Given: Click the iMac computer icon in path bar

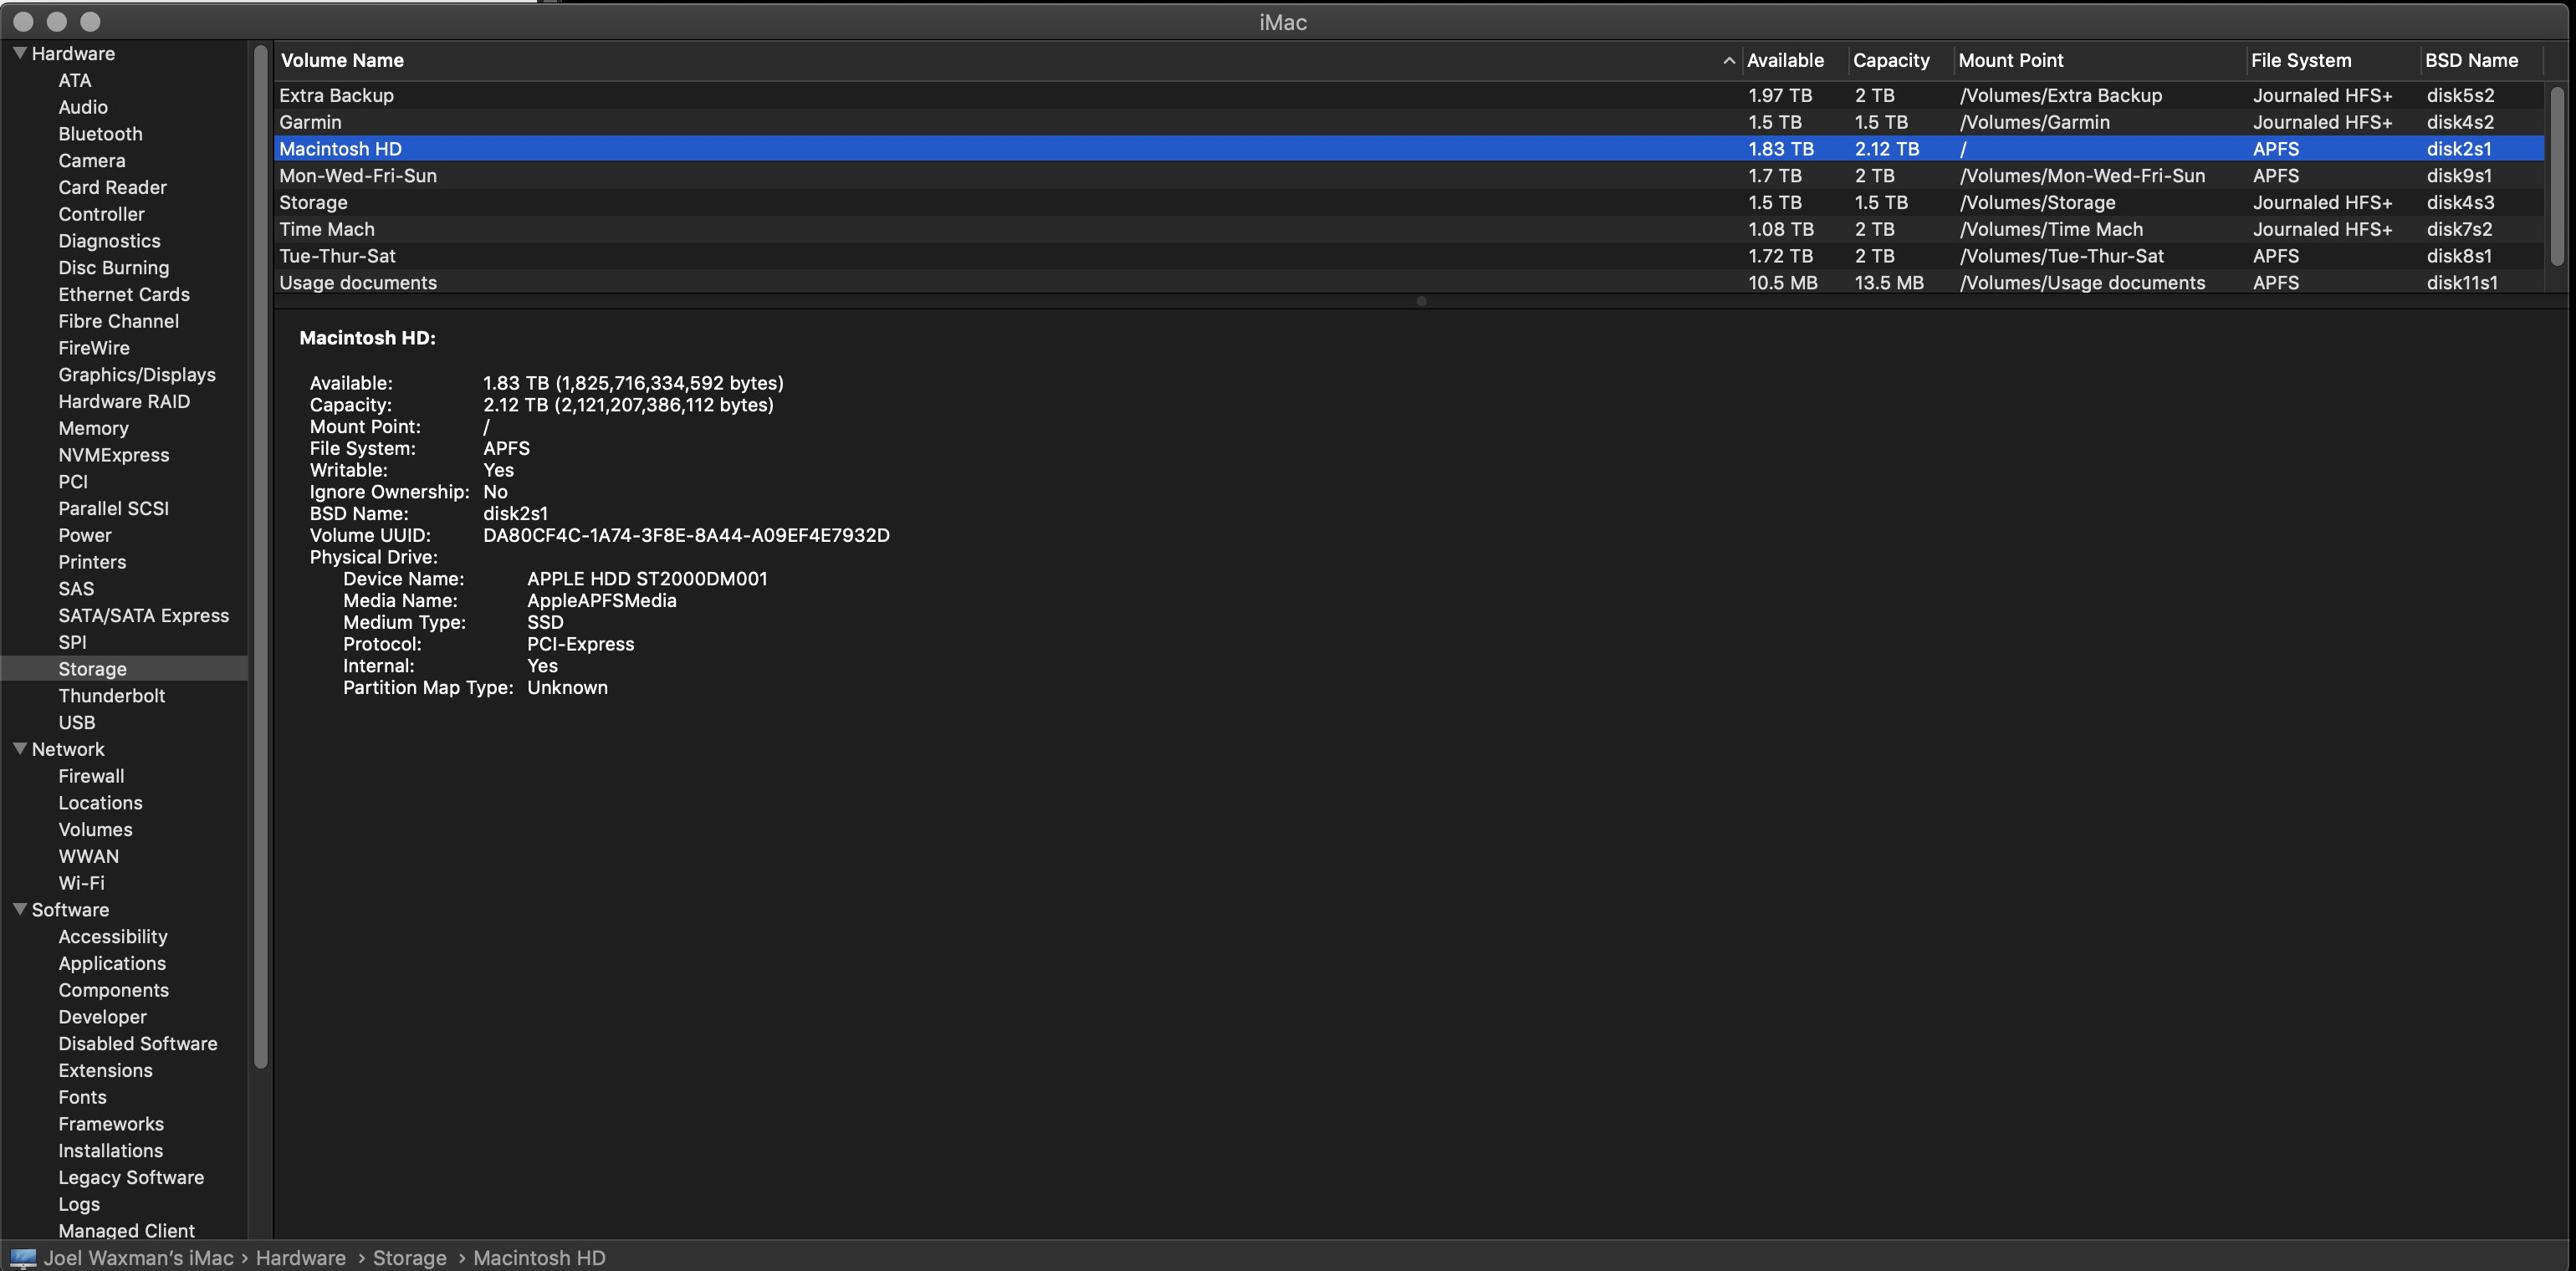Looking at the screenshot, I should [x=23, y=1257].
